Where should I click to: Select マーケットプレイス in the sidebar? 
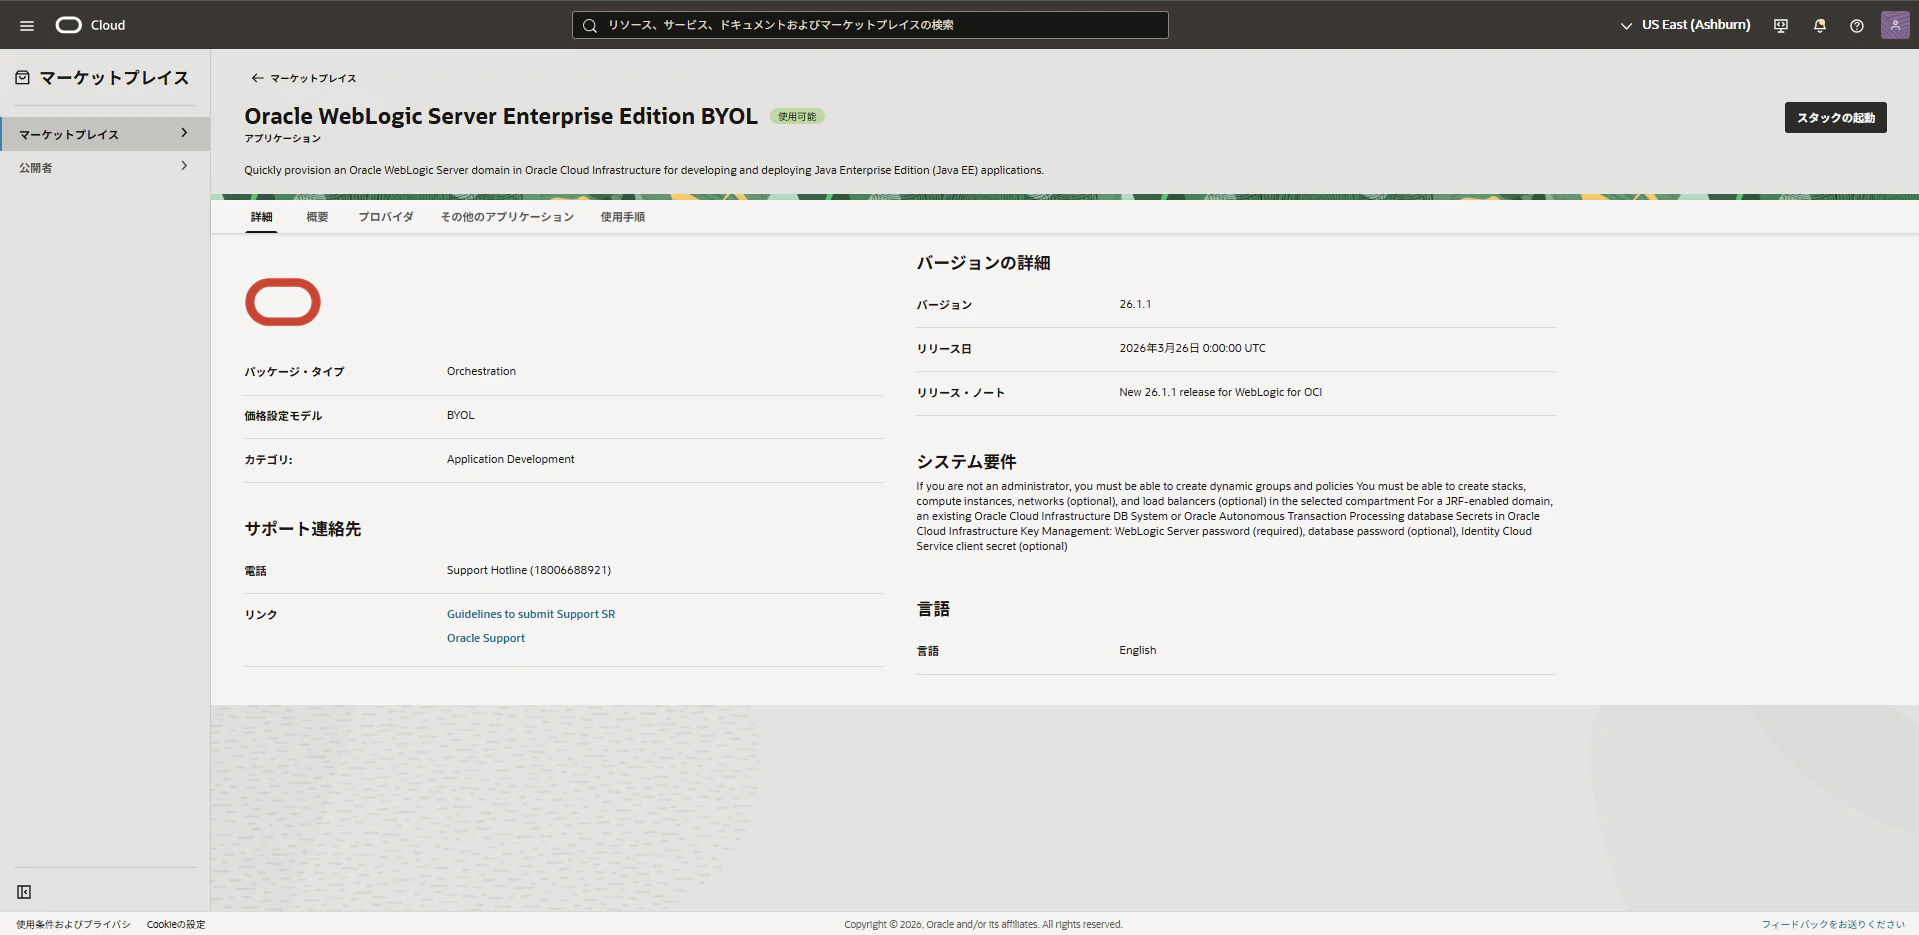(105, 134)
